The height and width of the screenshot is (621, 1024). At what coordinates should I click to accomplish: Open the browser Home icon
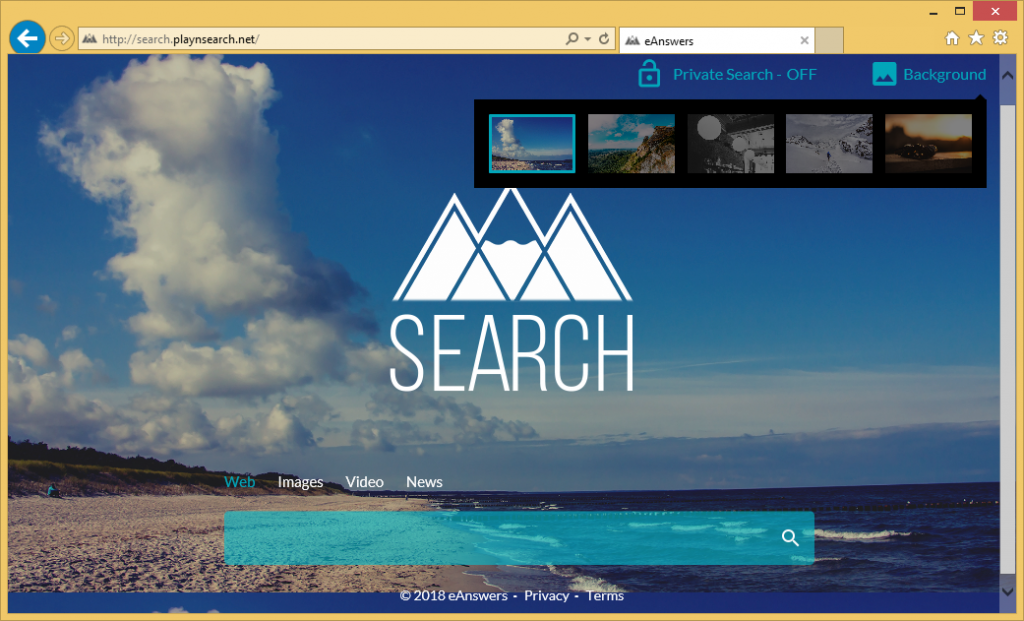tap(952, 38)
